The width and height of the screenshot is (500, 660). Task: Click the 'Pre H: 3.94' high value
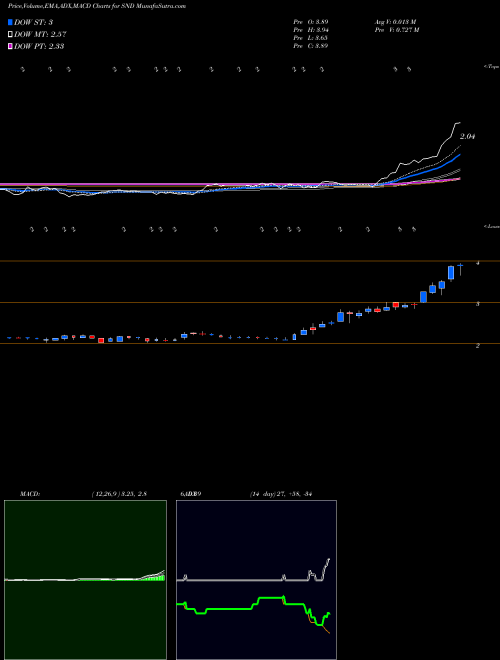(x=311, y=30)
